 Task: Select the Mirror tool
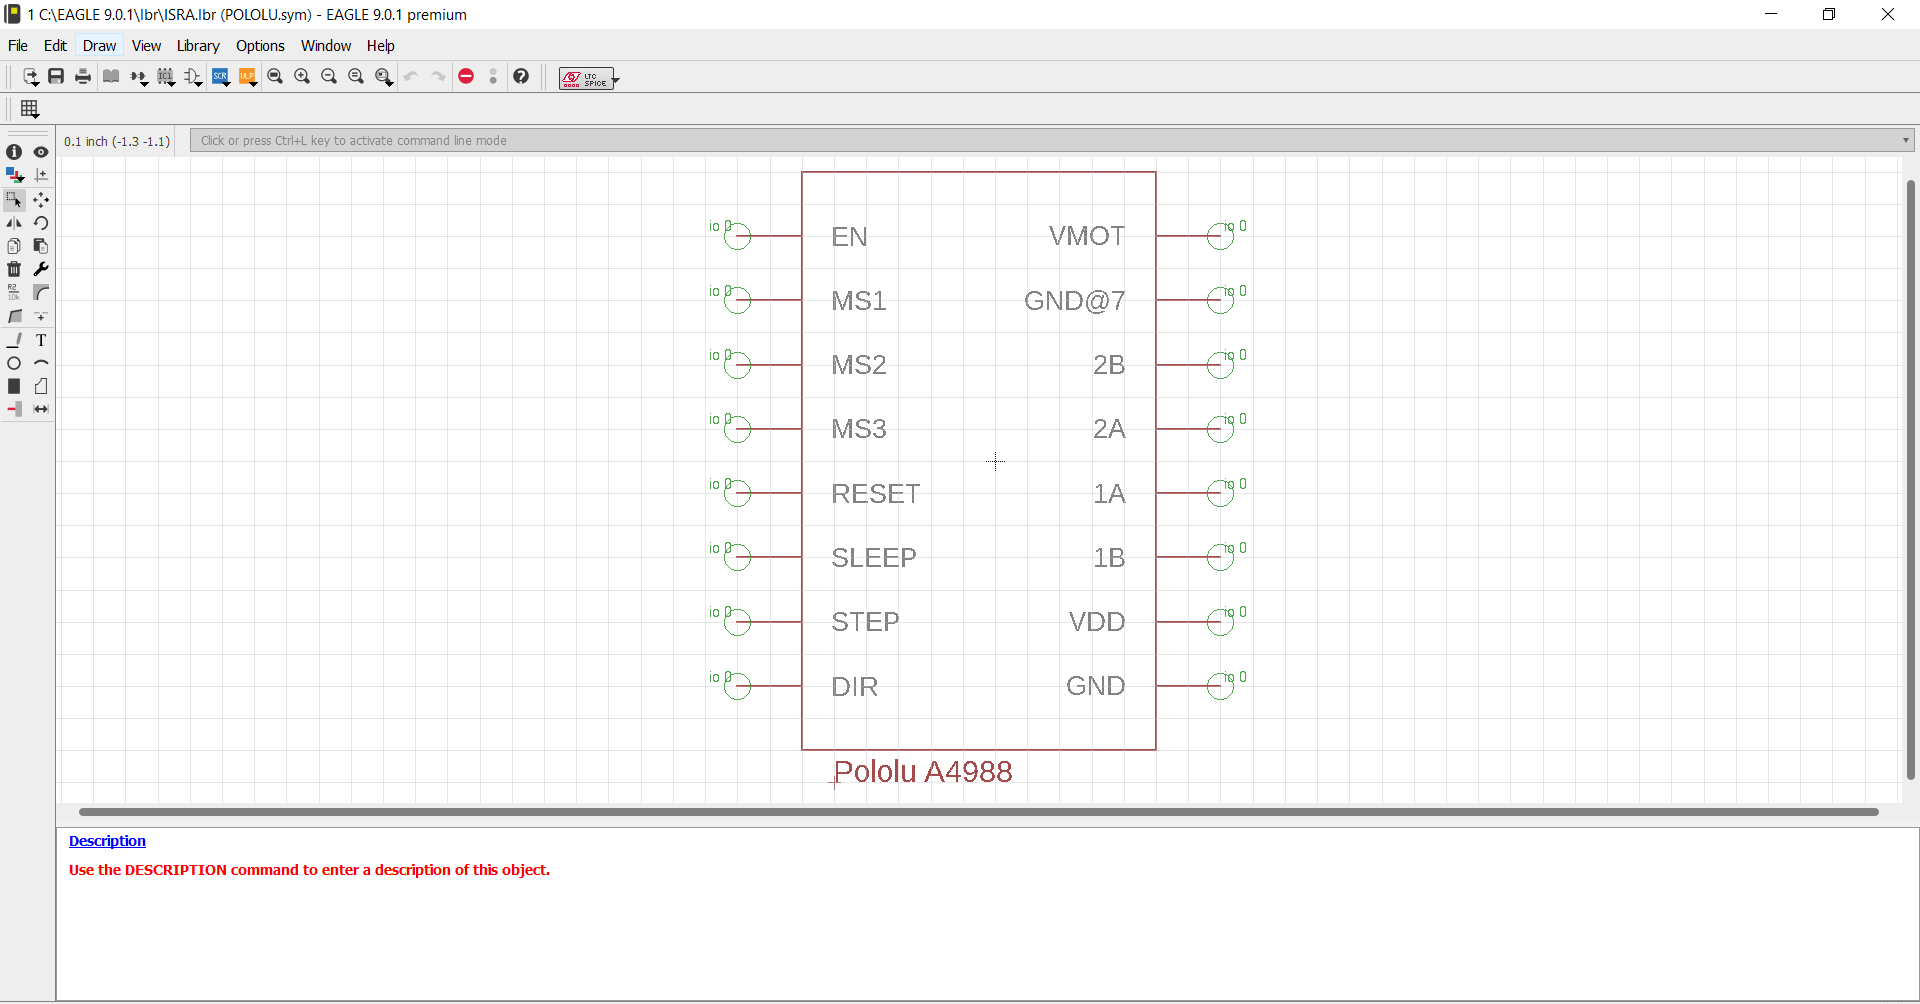click(14, 223)
